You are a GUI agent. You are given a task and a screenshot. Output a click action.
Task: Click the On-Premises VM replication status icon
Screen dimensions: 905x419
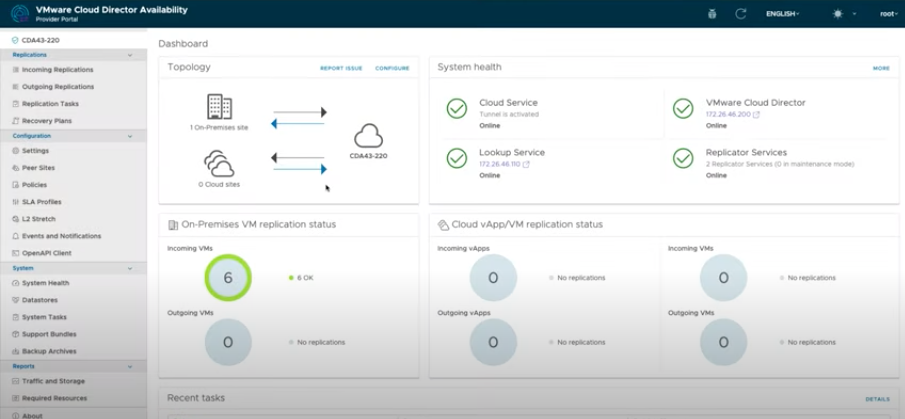coord(173,225)
